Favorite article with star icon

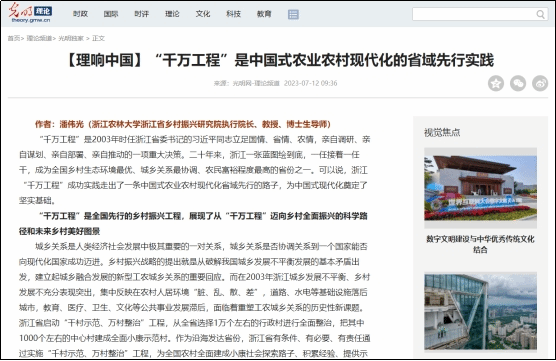coord(496,83)
